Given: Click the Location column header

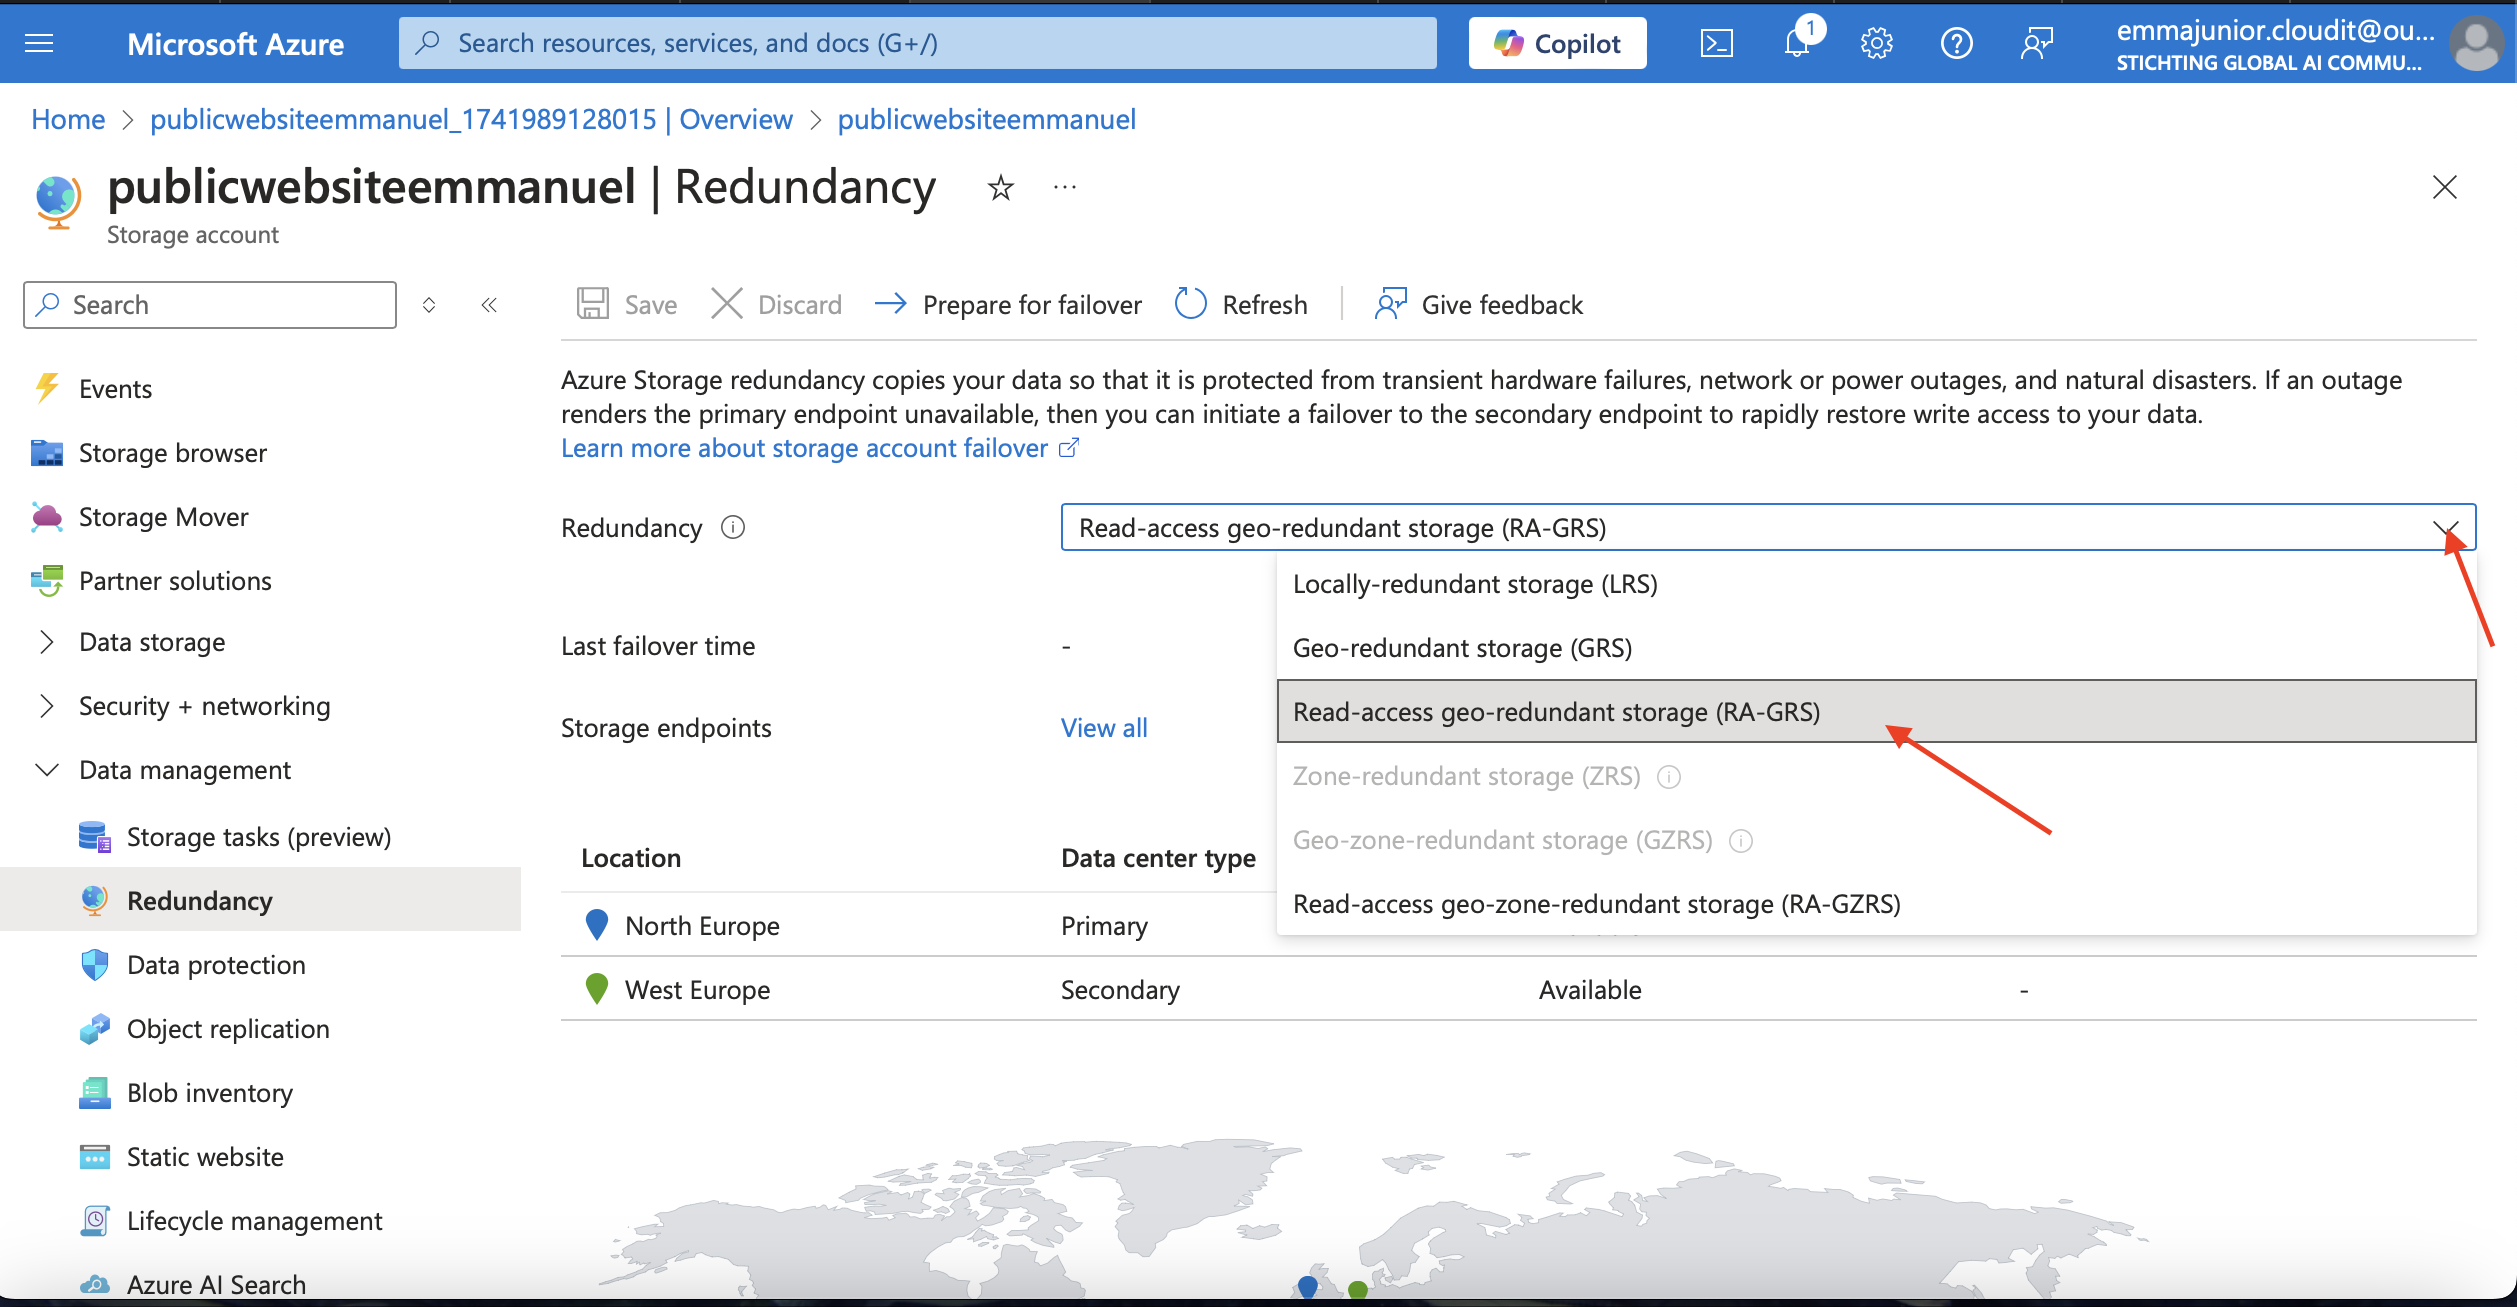Looking at the screenshot, I should [x=631, y=858].
